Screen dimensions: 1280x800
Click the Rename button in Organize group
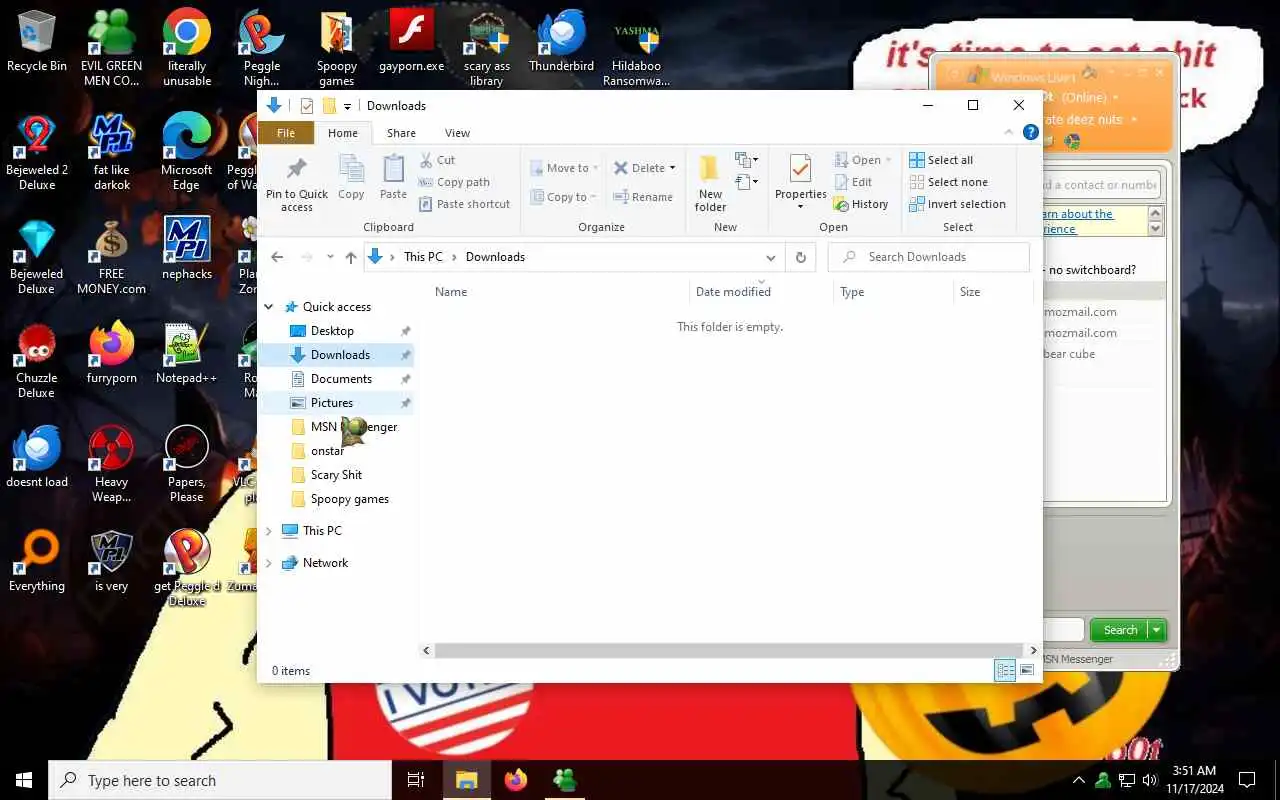coord(643,197)
